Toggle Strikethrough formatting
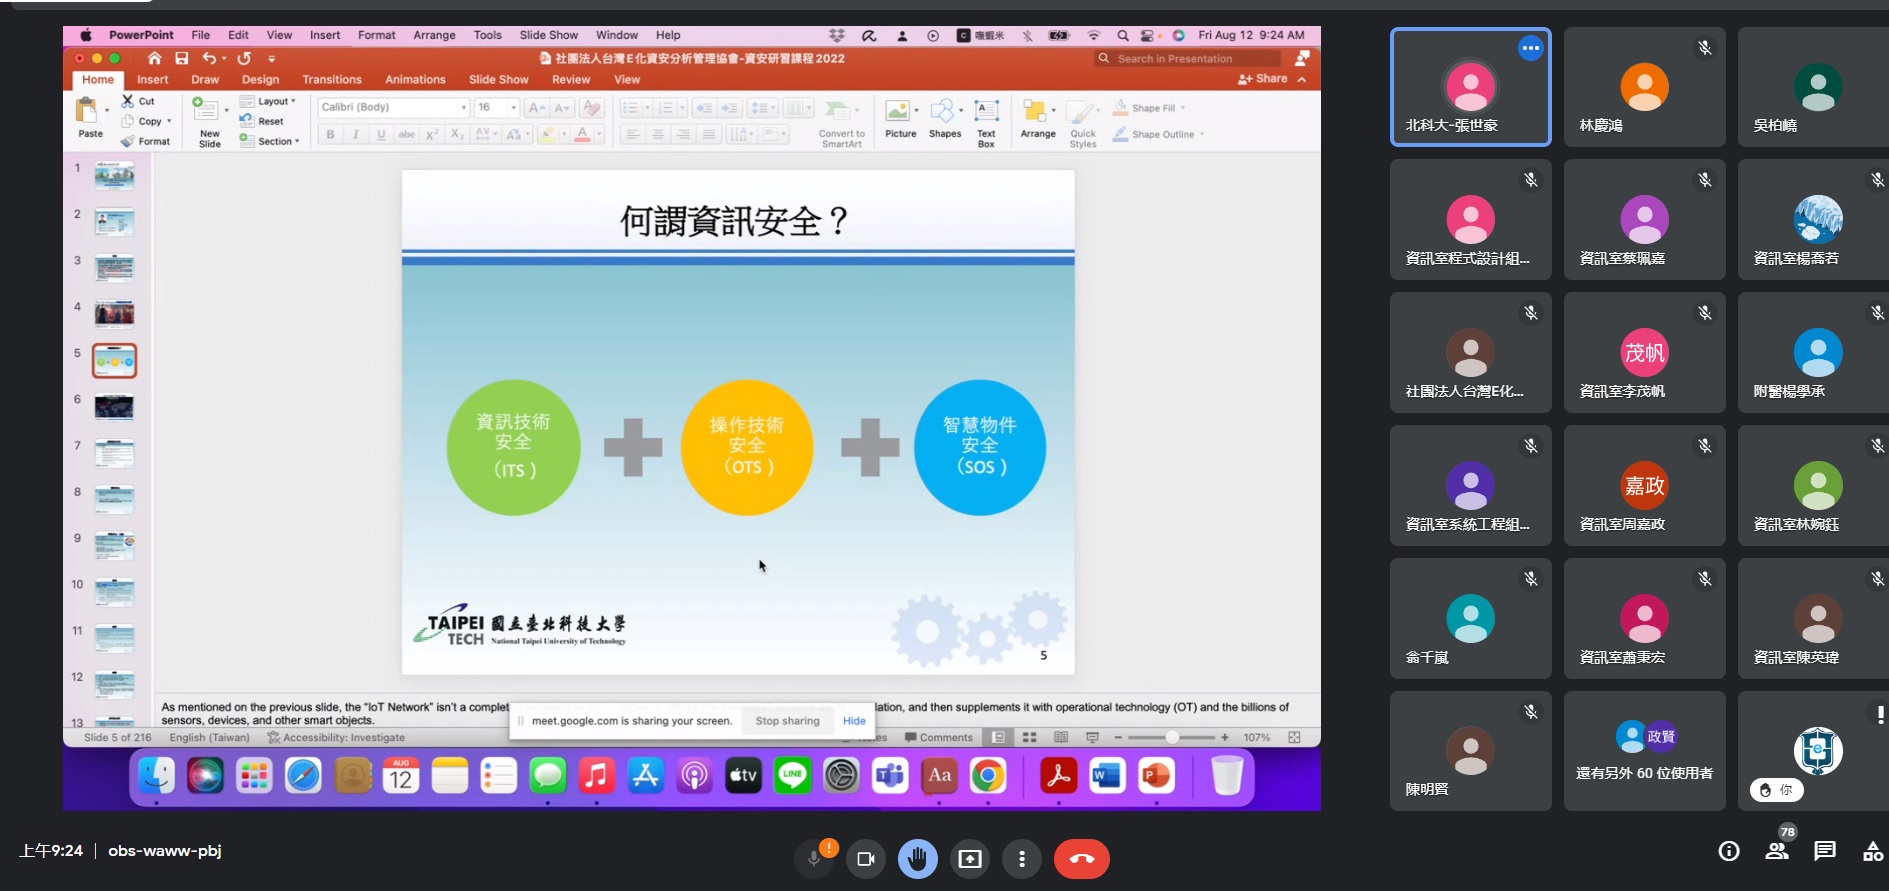 406,134
